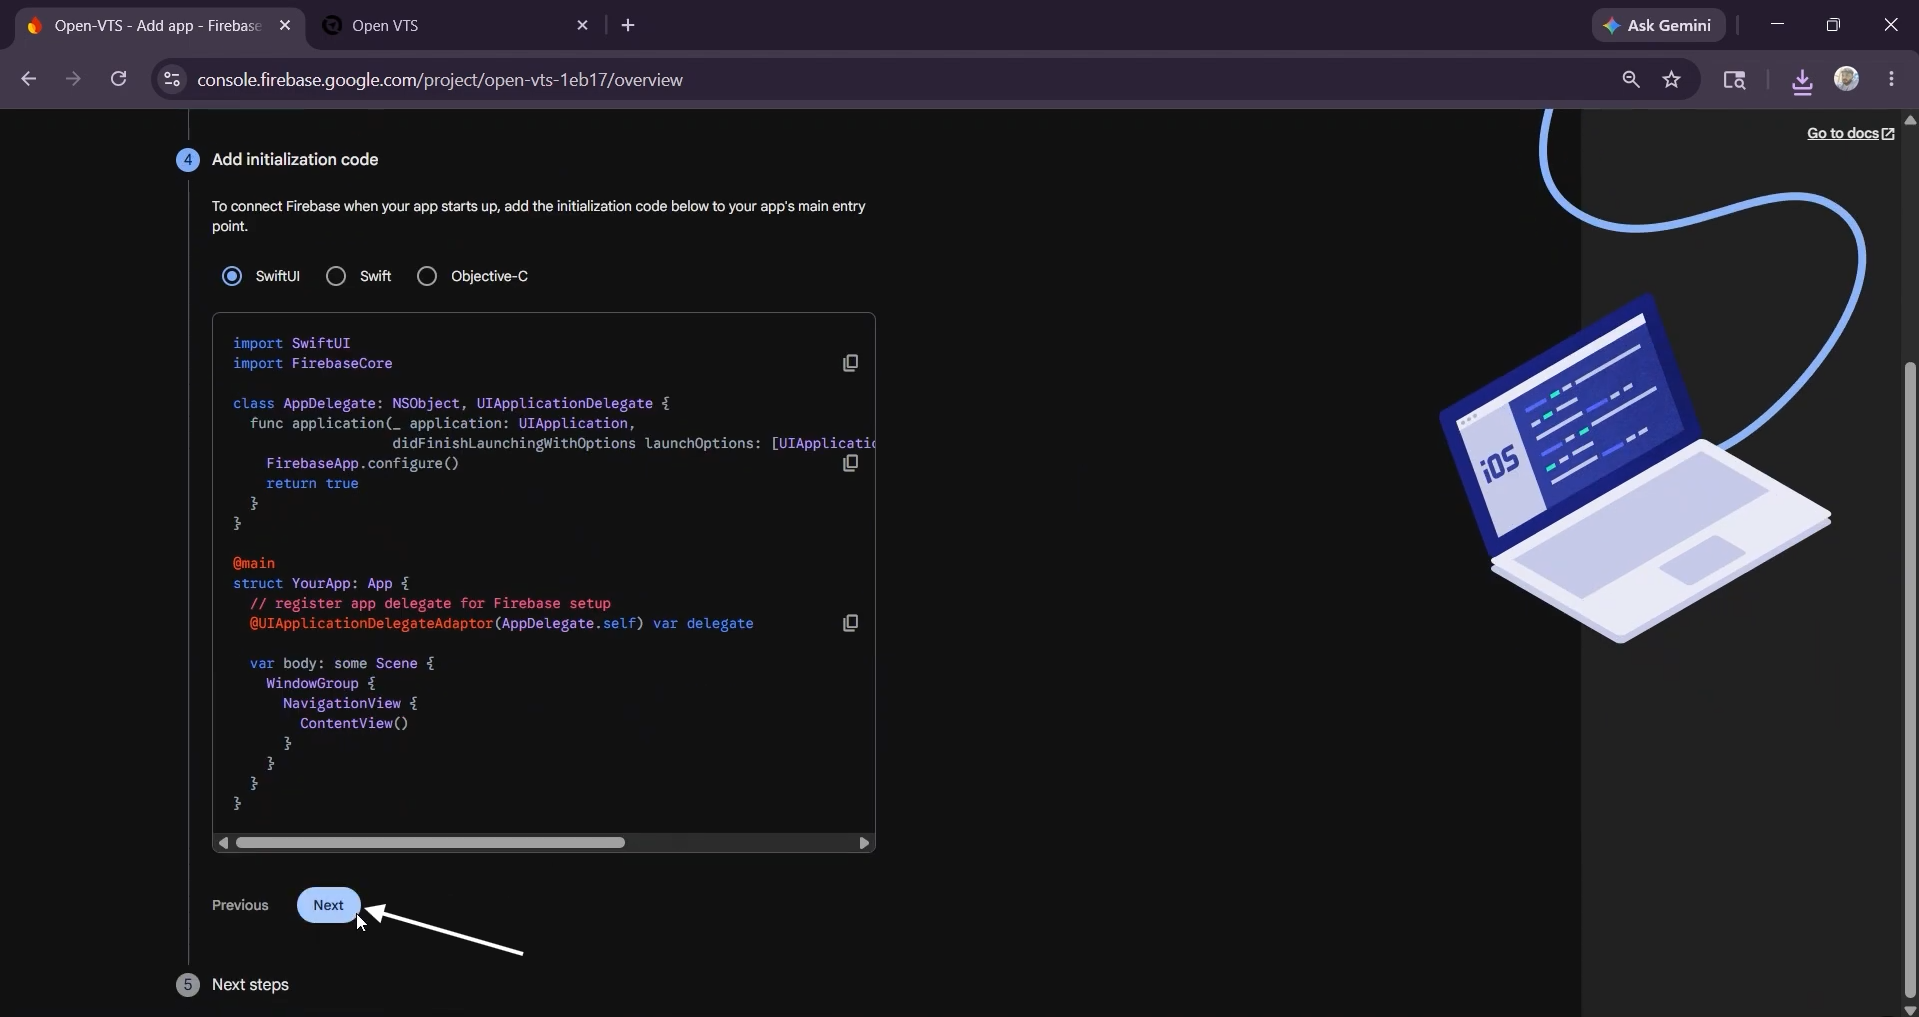Open the zoom control in address bar
The width and height of the screenshot is (1919, 1017).
click(x=1631, y=79)
